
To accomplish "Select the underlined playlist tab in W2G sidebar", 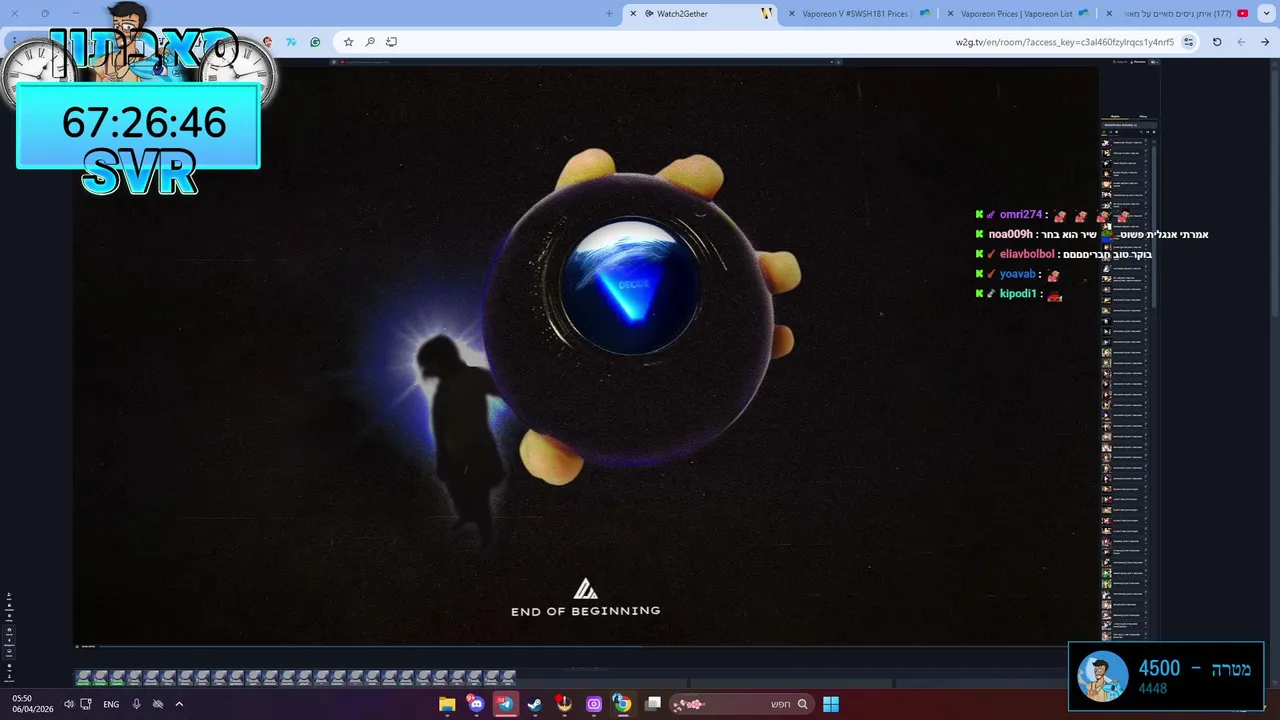I will pos(1115,116).
